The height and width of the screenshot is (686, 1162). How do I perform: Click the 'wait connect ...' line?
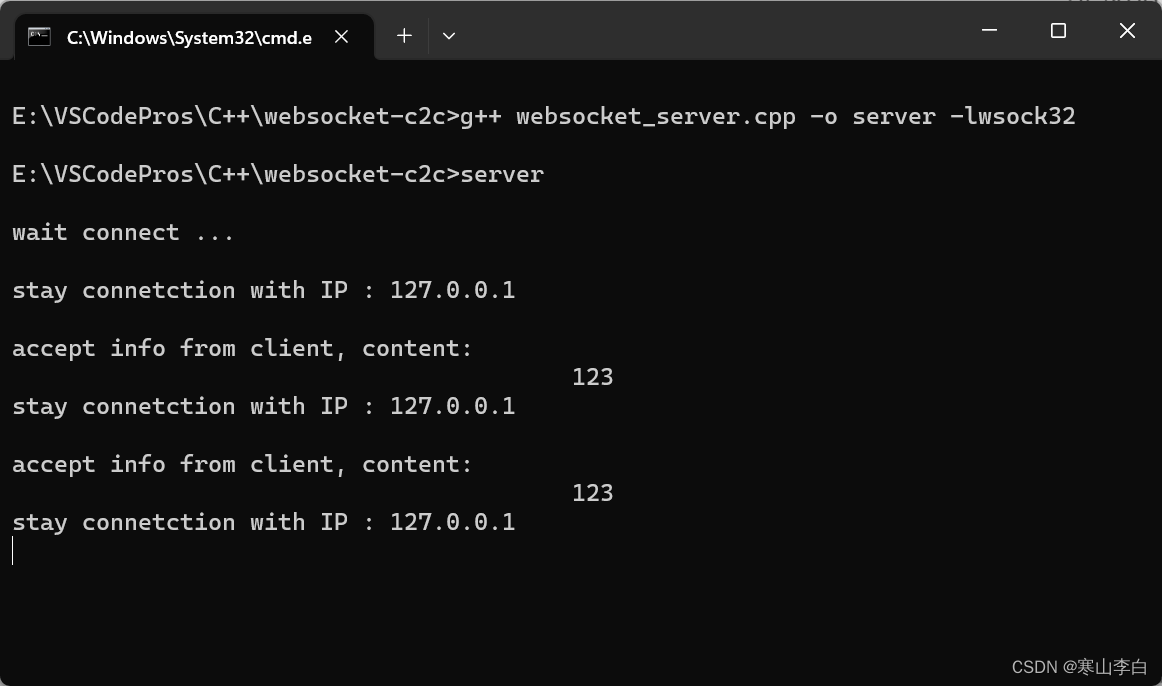(x=122, y=232)
